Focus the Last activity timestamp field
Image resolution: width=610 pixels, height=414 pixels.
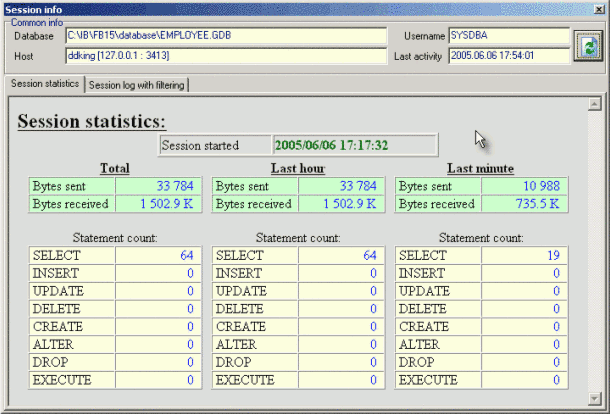[x=506, y=55]
